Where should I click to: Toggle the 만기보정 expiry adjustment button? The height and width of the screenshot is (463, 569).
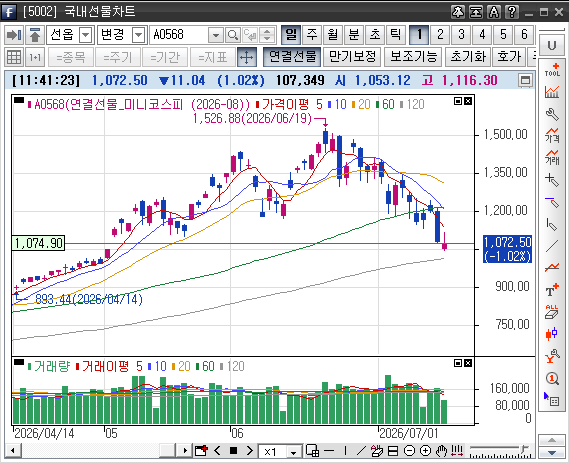tap(352, 57)
